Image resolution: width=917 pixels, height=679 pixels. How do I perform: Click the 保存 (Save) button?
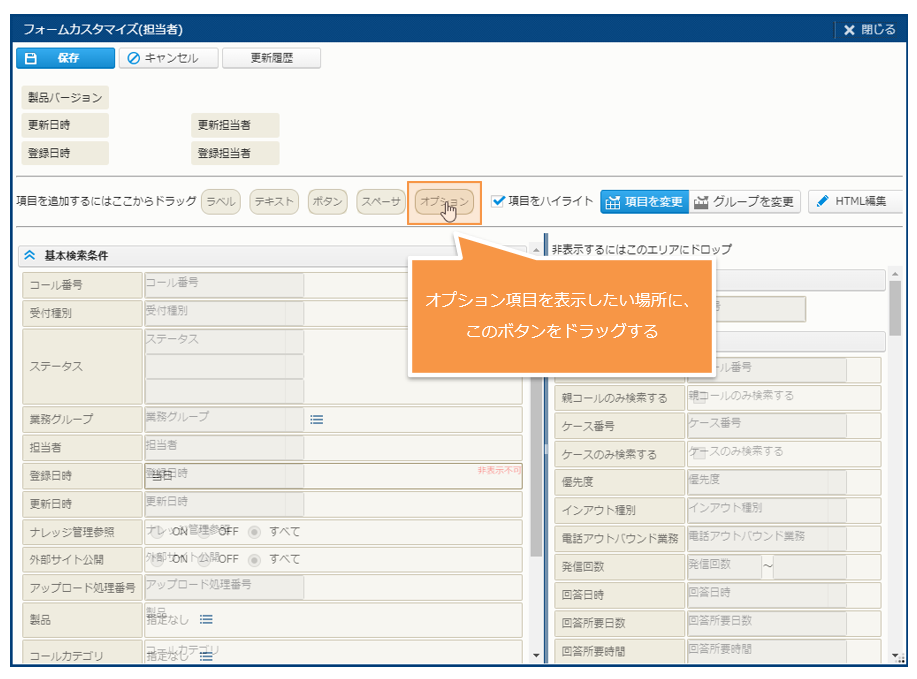(64, 58)
